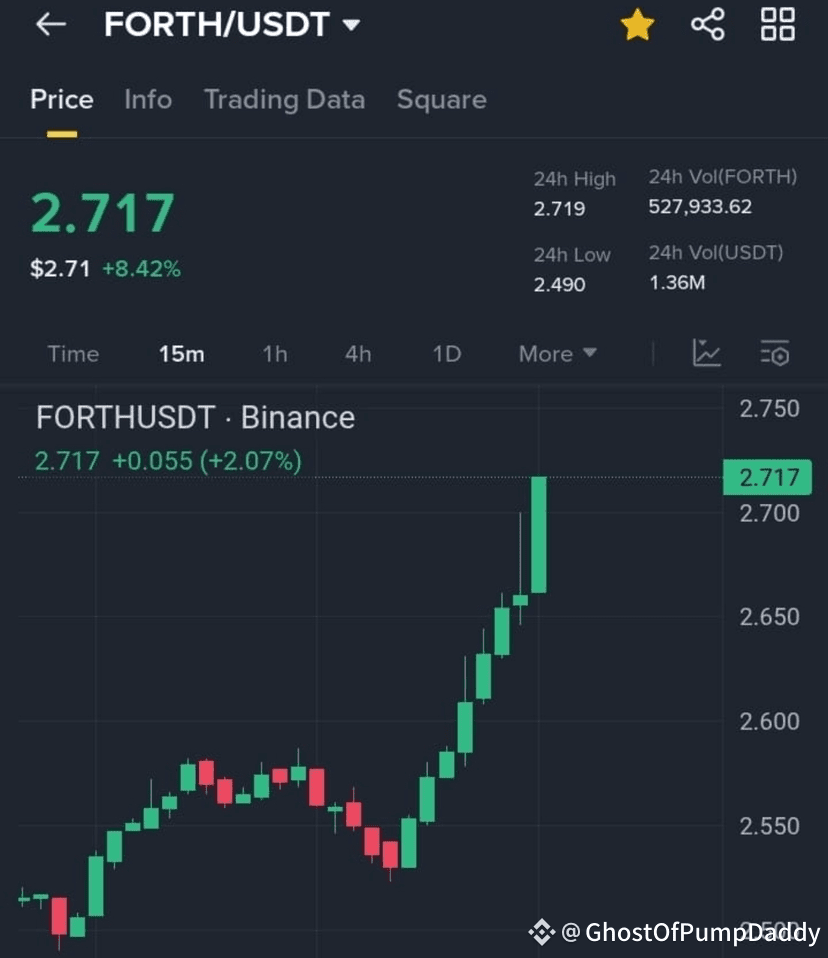828x958 pixels.
Task: Tap the back arrow icon
Action: coord(51,24)
